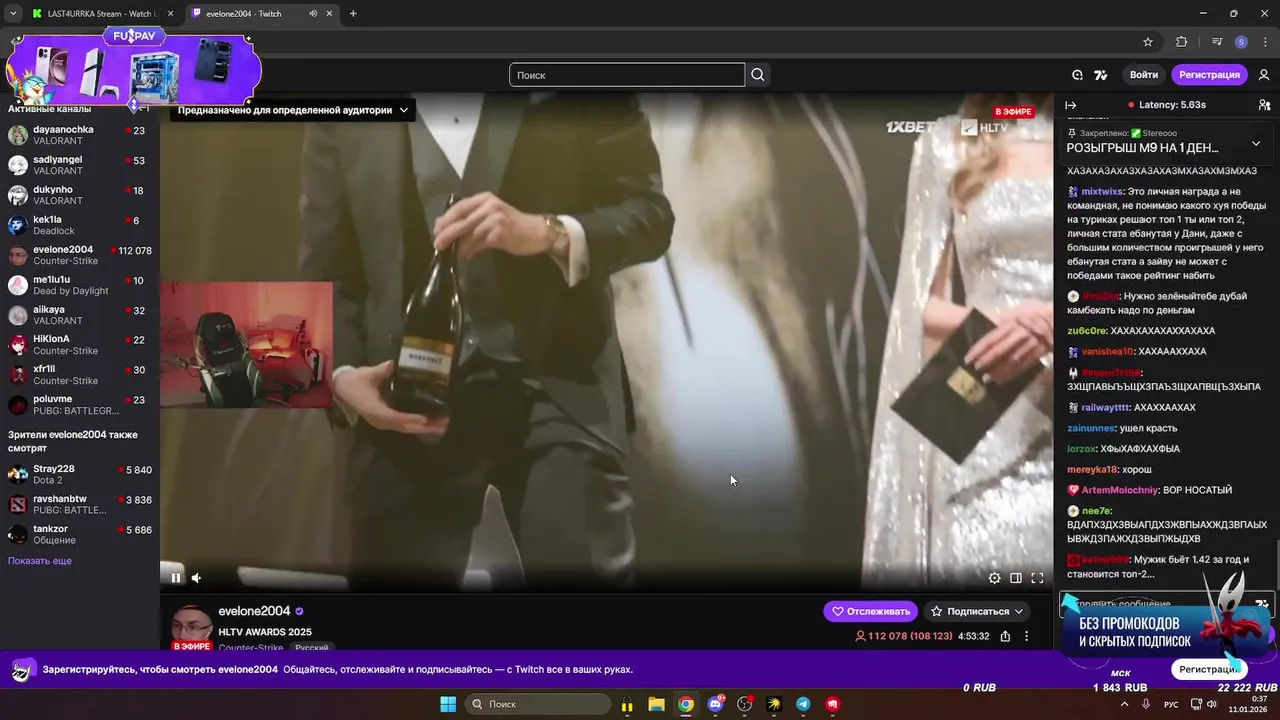Mute the Twitch tab via speaker icon
The image size is (1280, 720).
coord(313,14)
